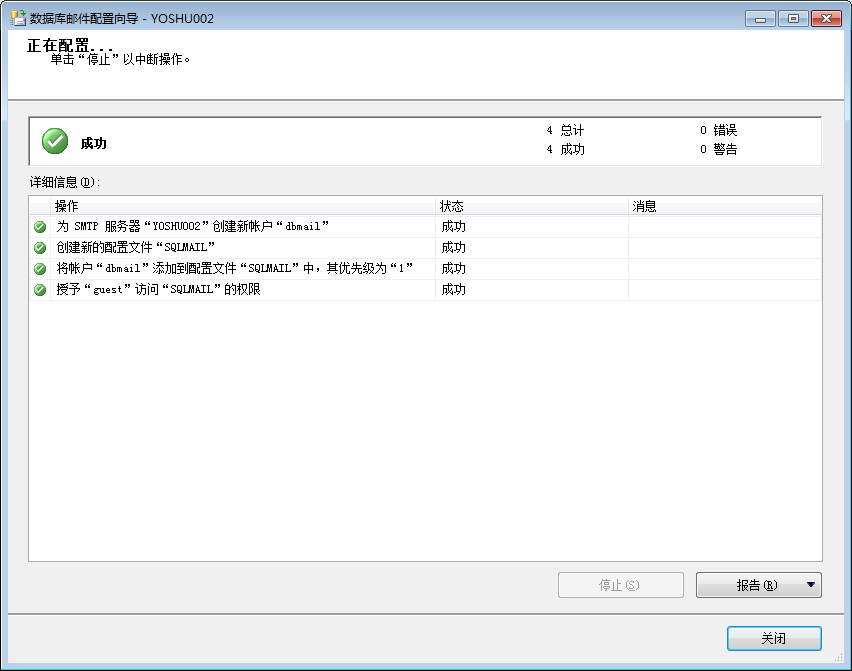Minimize the wizard window
The height and width of the screenshot is (671, 852).
tap(760, 19)
